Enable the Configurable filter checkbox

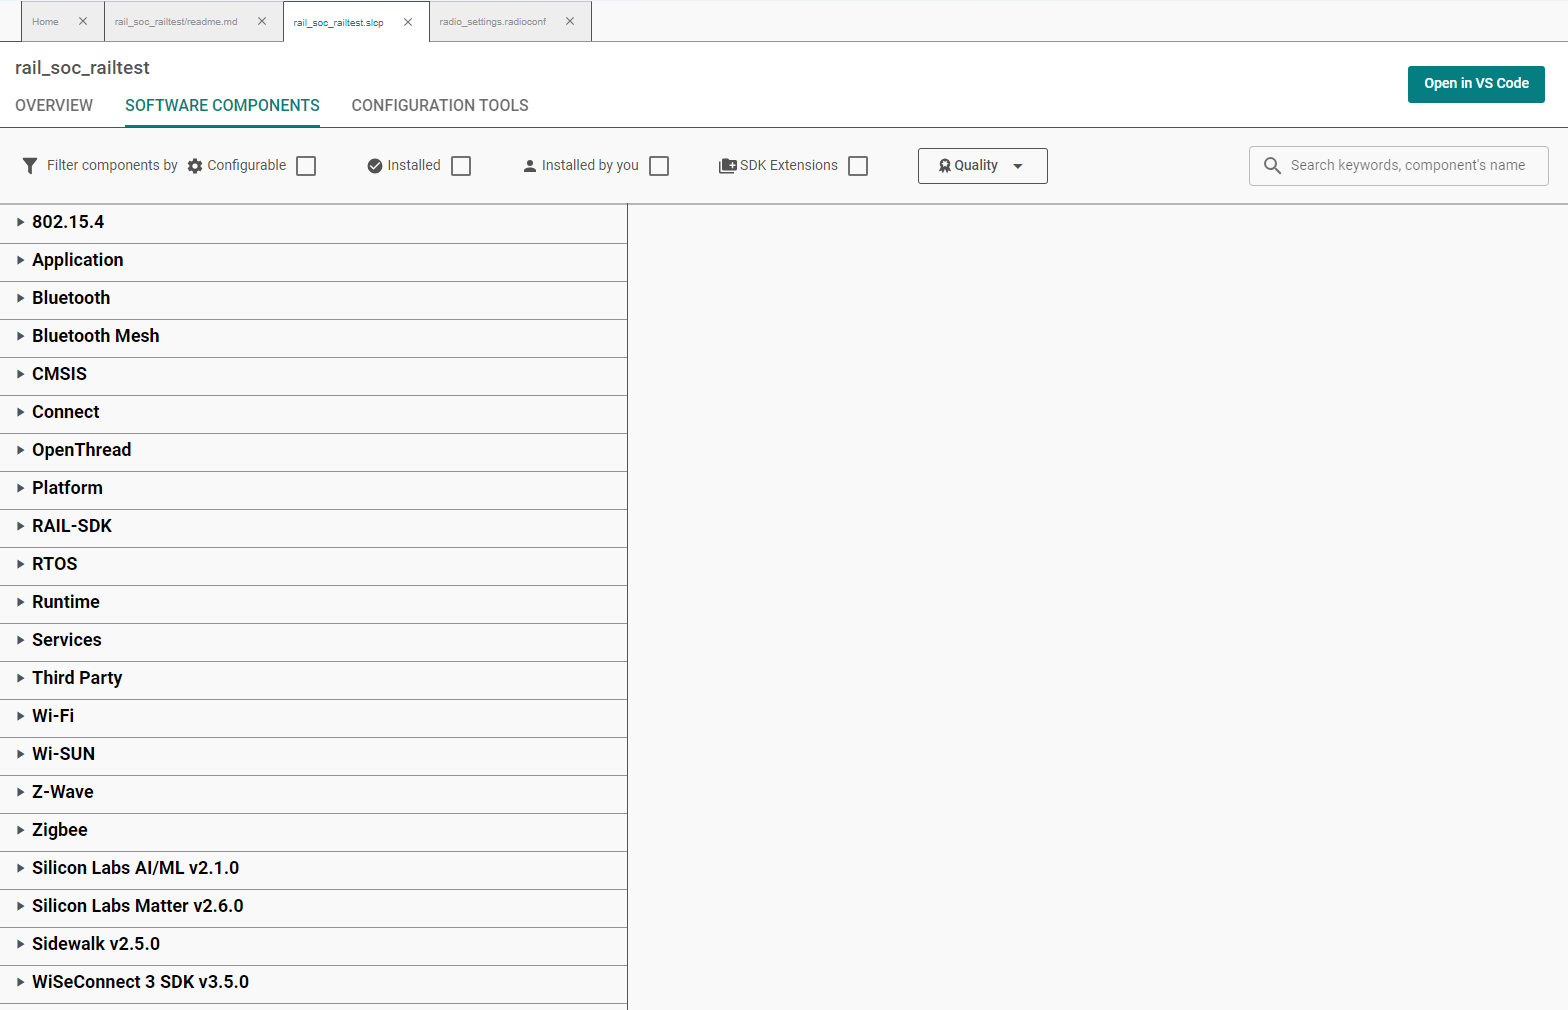pos(306,166)
